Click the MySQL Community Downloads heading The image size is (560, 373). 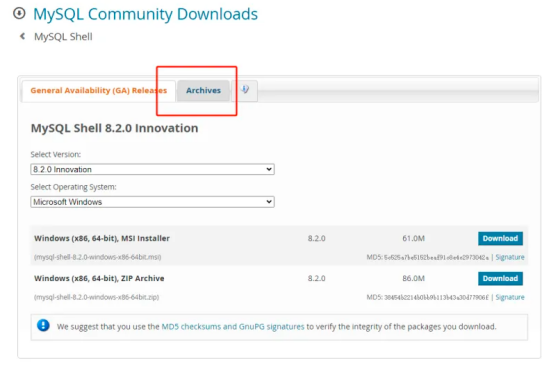click(x=145, y=14)
